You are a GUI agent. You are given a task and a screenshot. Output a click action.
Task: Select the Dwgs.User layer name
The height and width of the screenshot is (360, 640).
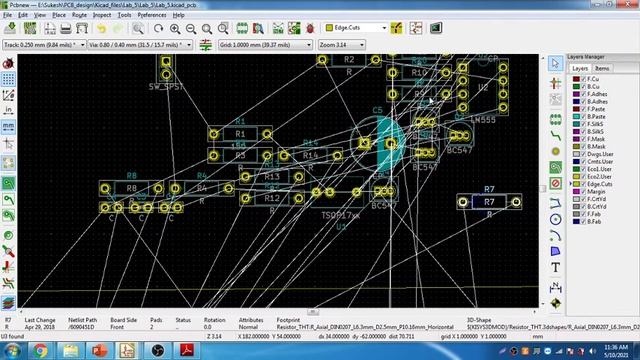coord(600,154)
